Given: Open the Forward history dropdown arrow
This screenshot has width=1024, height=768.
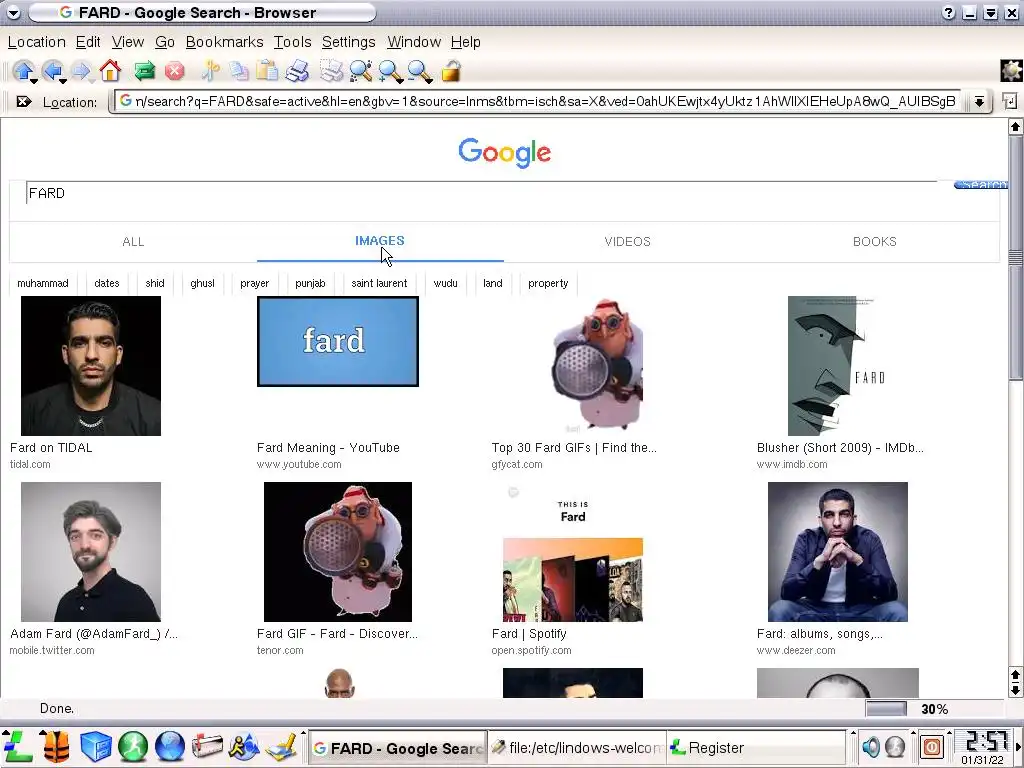Looking at the screenshot, I should click(x=91, y=81).
